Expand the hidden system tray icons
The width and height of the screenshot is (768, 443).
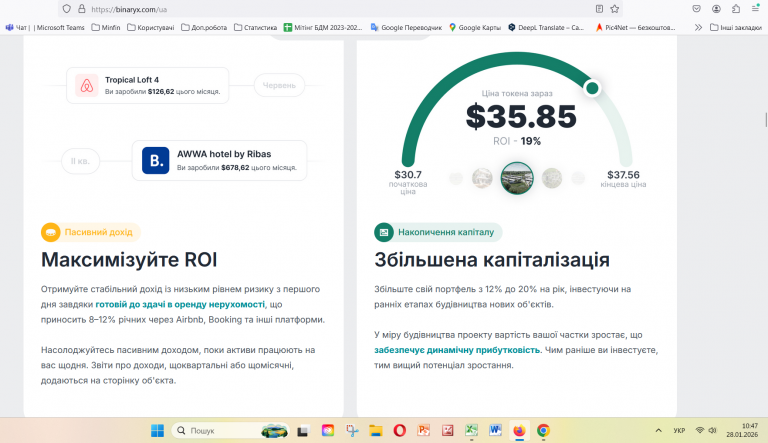[x=658, y=431]
